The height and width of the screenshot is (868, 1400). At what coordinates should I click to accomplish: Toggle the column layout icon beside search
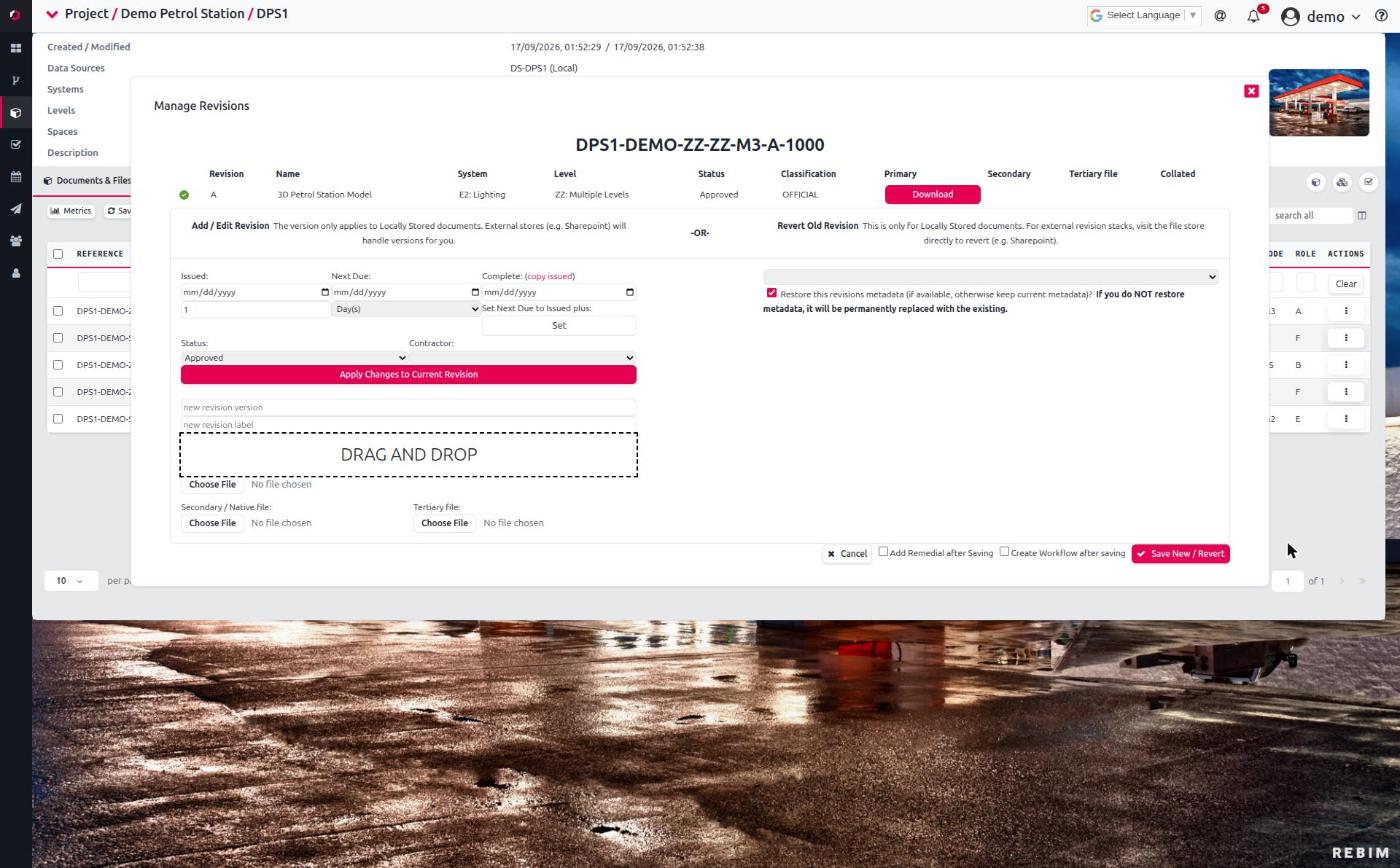pyautogui.click(x=1362, y=215)
